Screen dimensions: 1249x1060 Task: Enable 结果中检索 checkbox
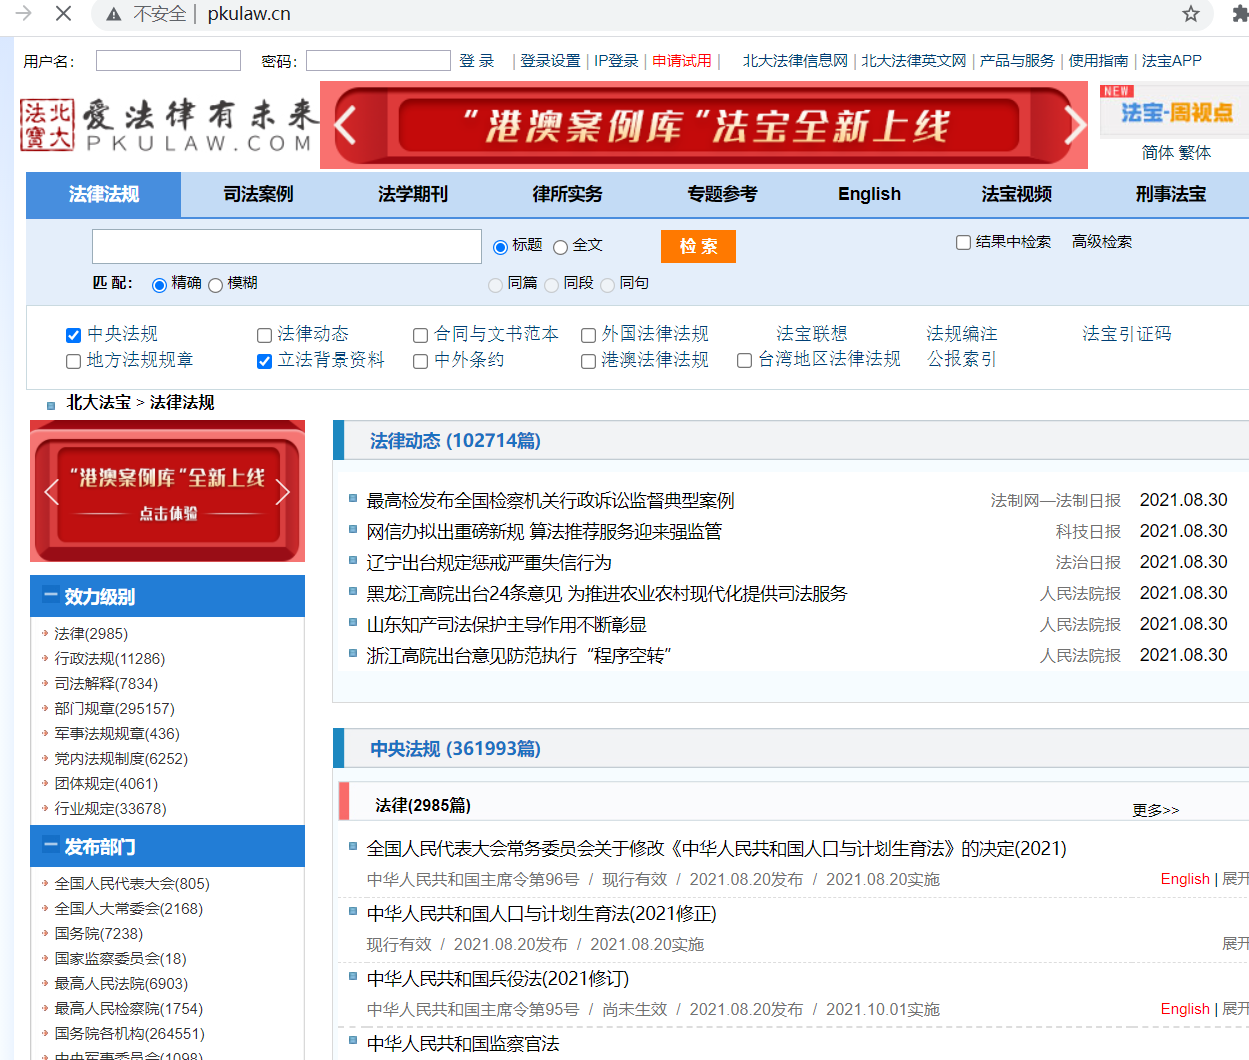963,242
